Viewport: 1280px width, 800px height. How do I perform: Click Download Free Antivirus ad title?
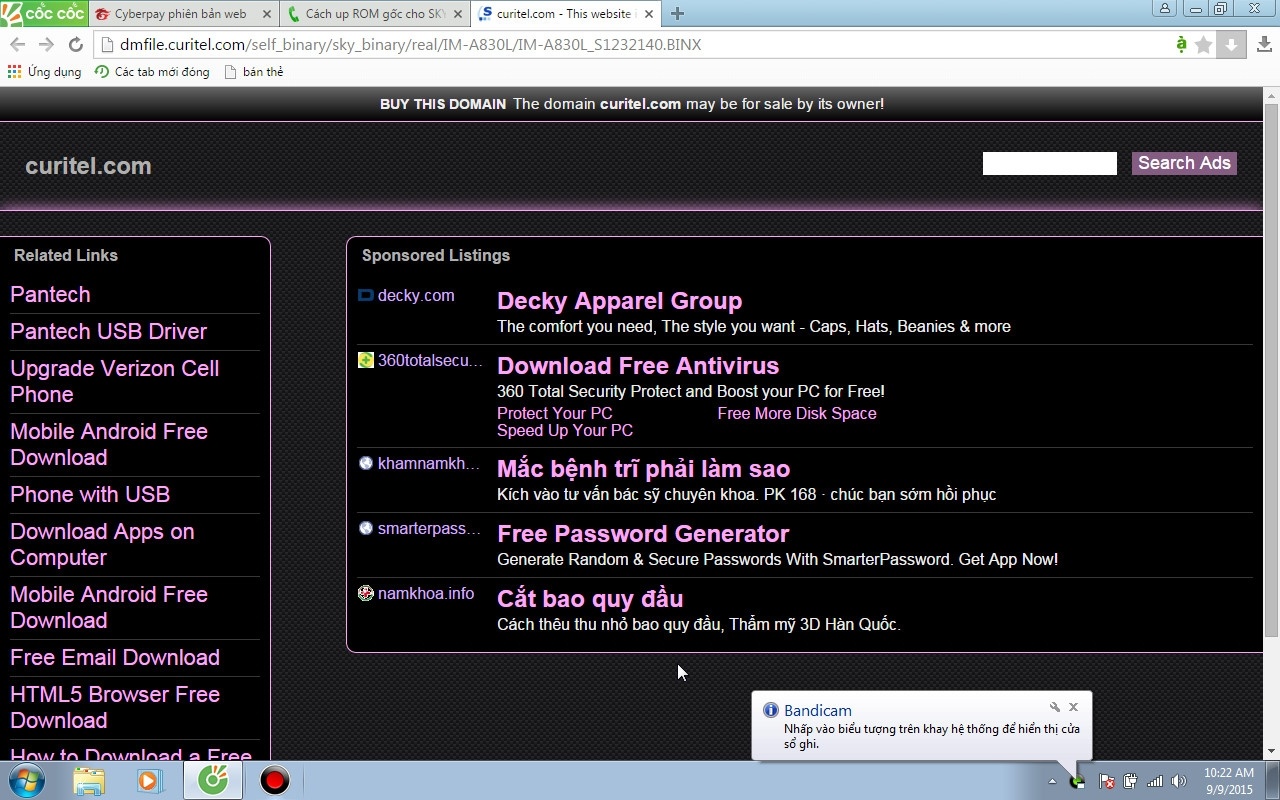click(x=638, y=366)
